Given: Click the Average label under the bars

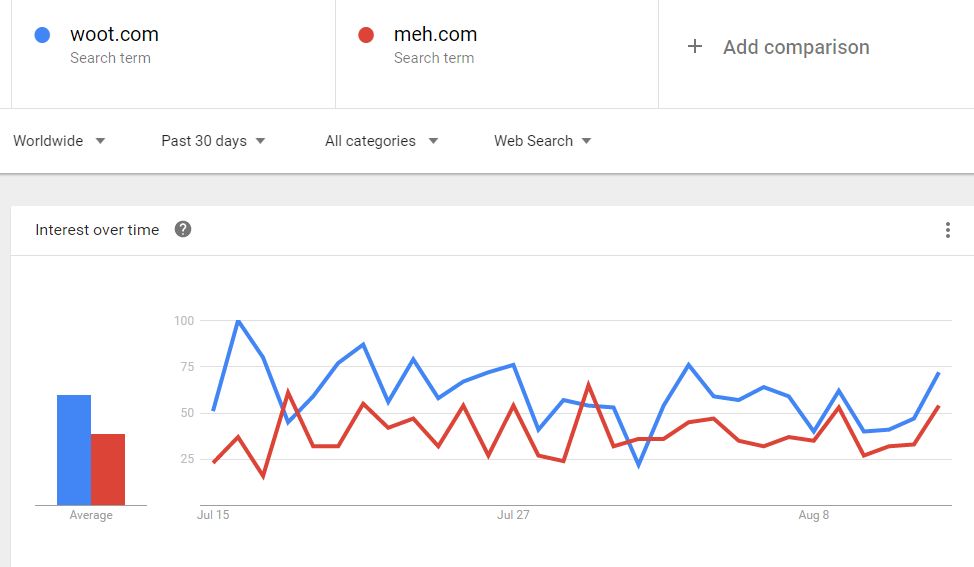Looking at the screenshot, I should click(91, 515).
